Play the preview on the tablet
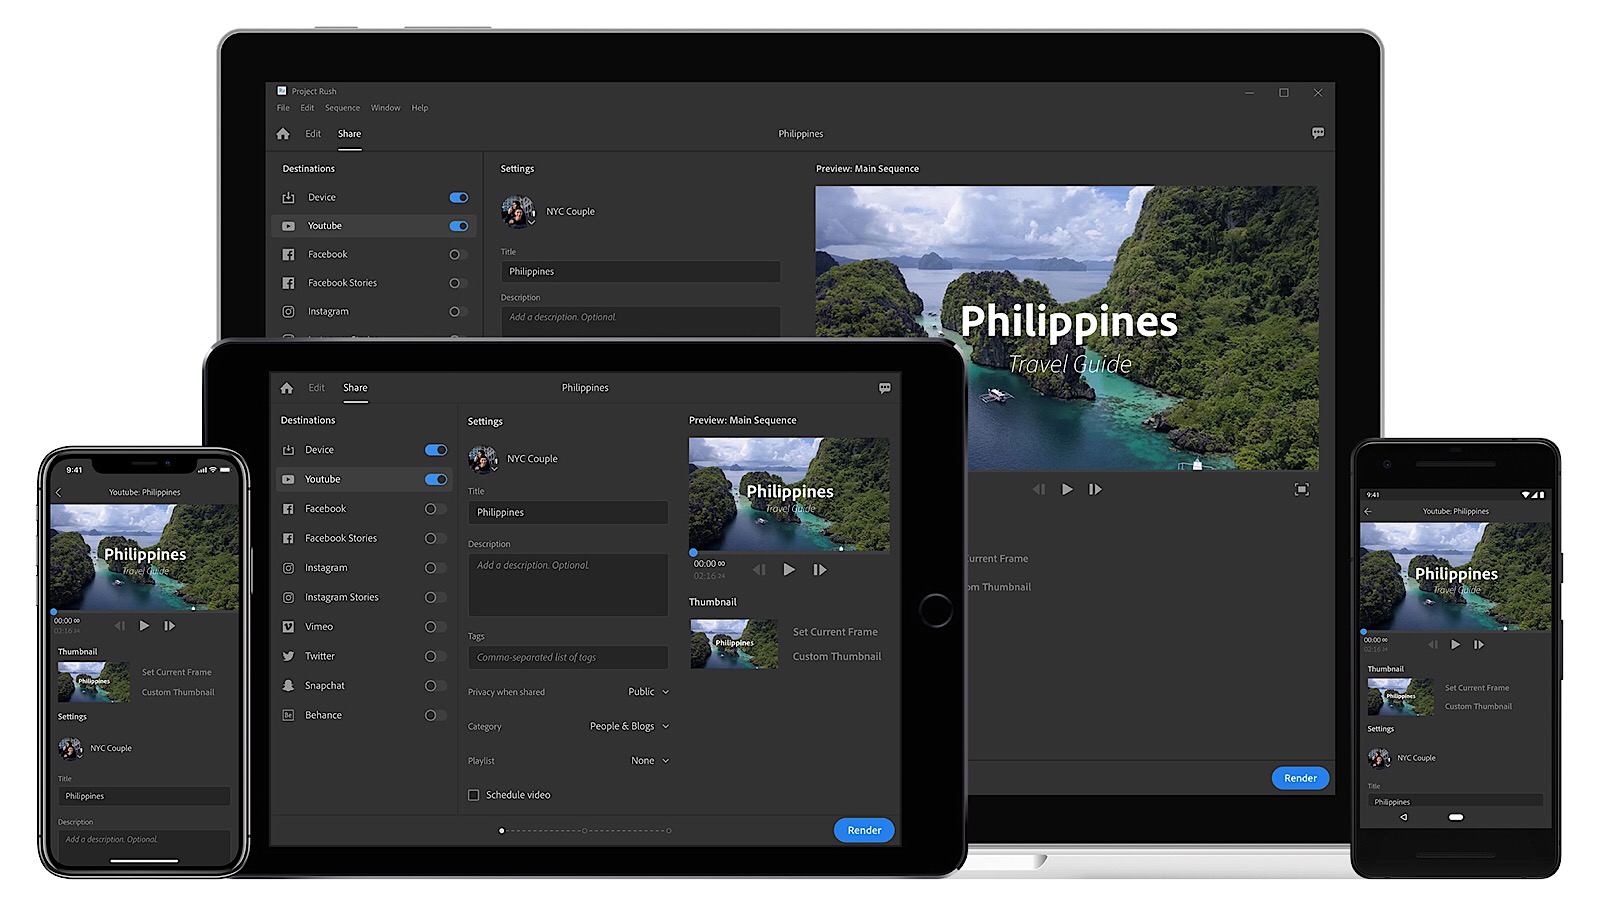Screen dimensions: 1600x900 (789, 569)
